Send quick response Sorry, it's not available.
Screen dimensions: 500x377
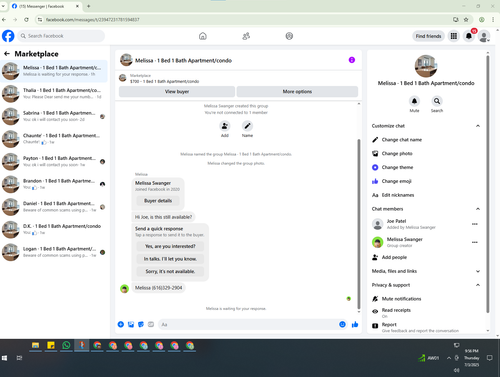click(x=170, y=272)
